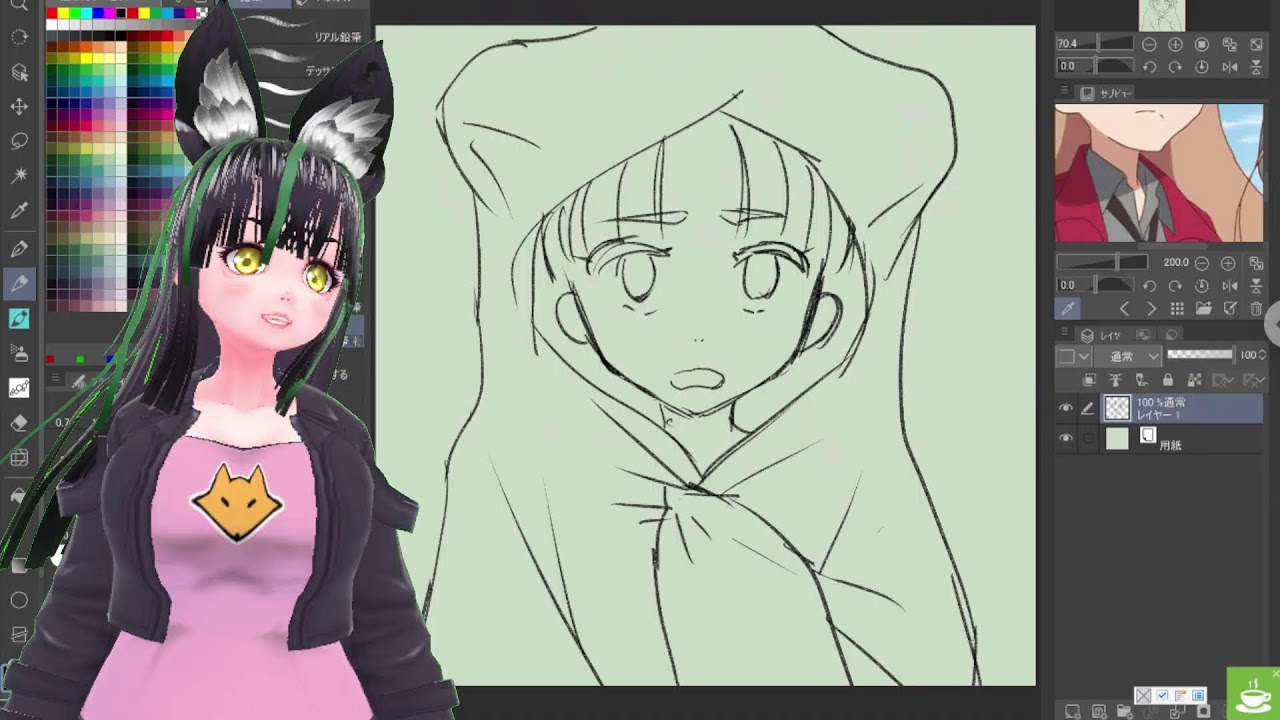Toggle Sub View eyedropper color picking
This screenshot has height=720, width=1280.
(1068, 309)
